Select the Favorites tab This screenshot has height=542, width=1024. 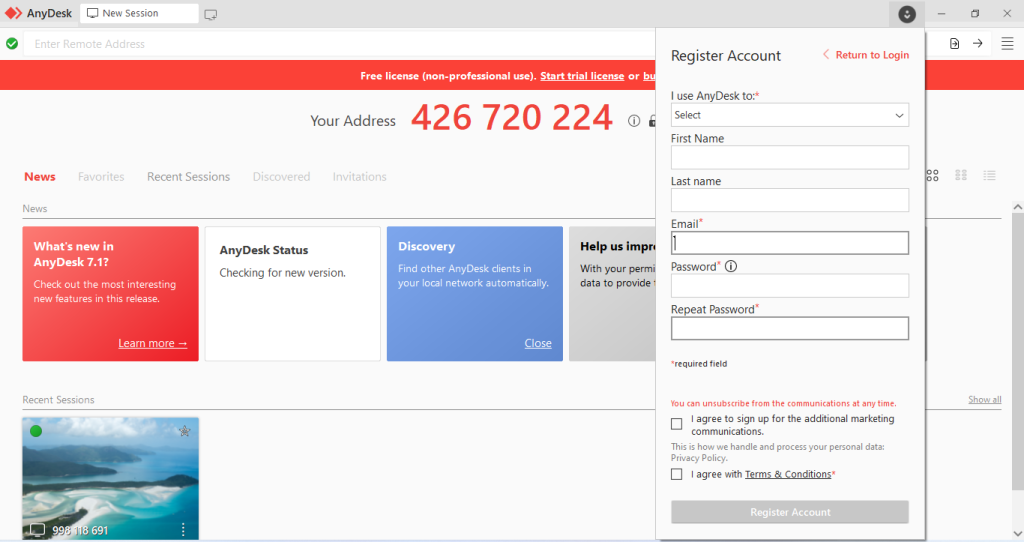pyautogui.click(x=101, y=177)
